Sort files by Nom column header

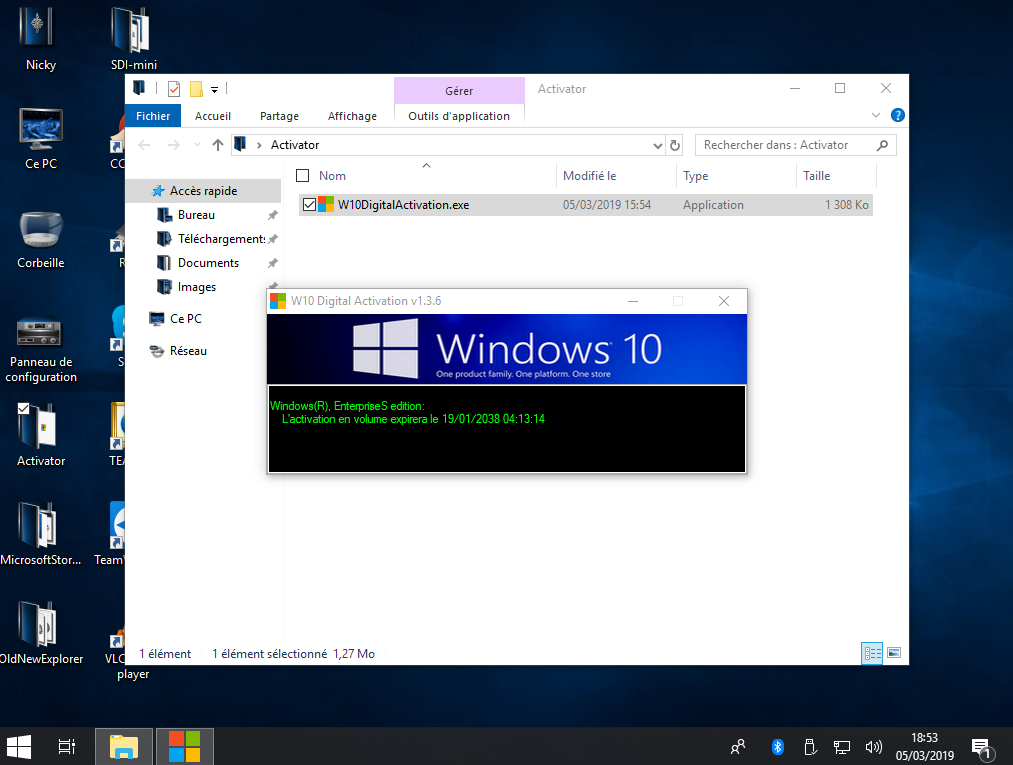[426, 175]
